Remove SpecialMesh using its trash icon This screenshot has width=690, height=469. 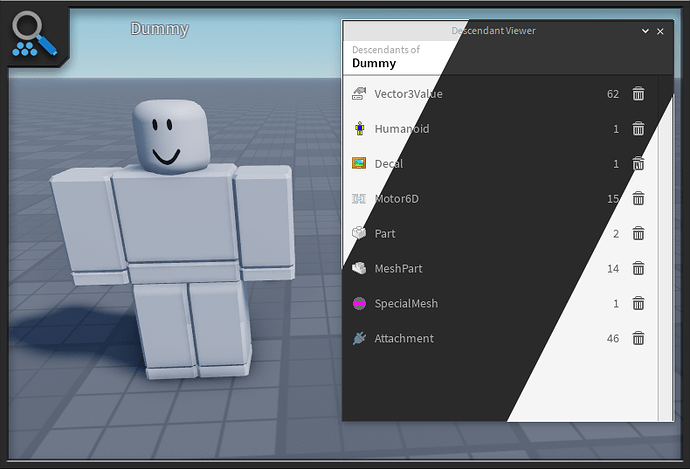(x=638, y=303)
